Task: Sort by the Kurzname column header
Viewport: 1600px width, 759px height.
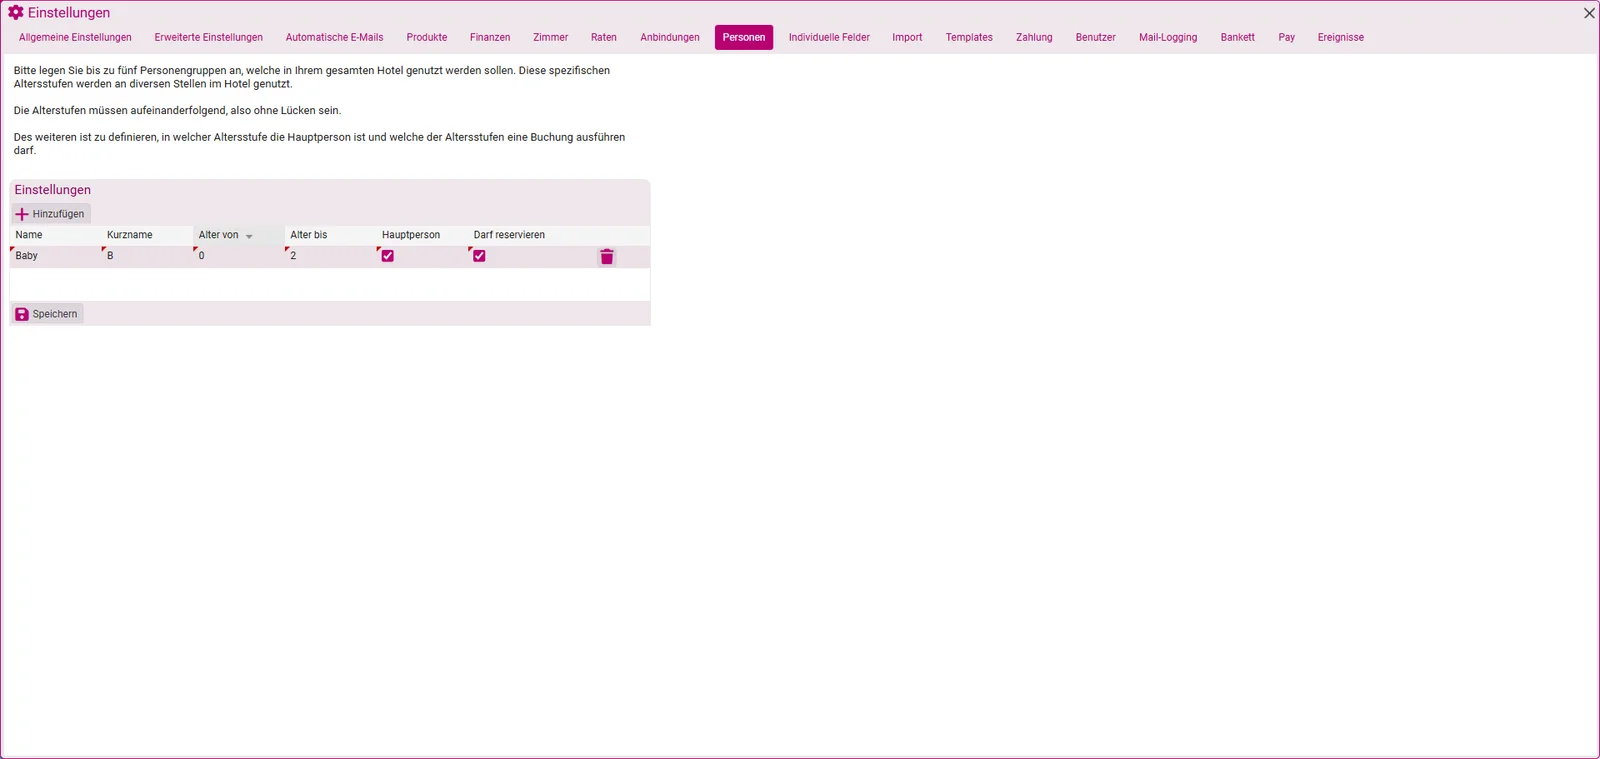Action: tap(147, 235)
